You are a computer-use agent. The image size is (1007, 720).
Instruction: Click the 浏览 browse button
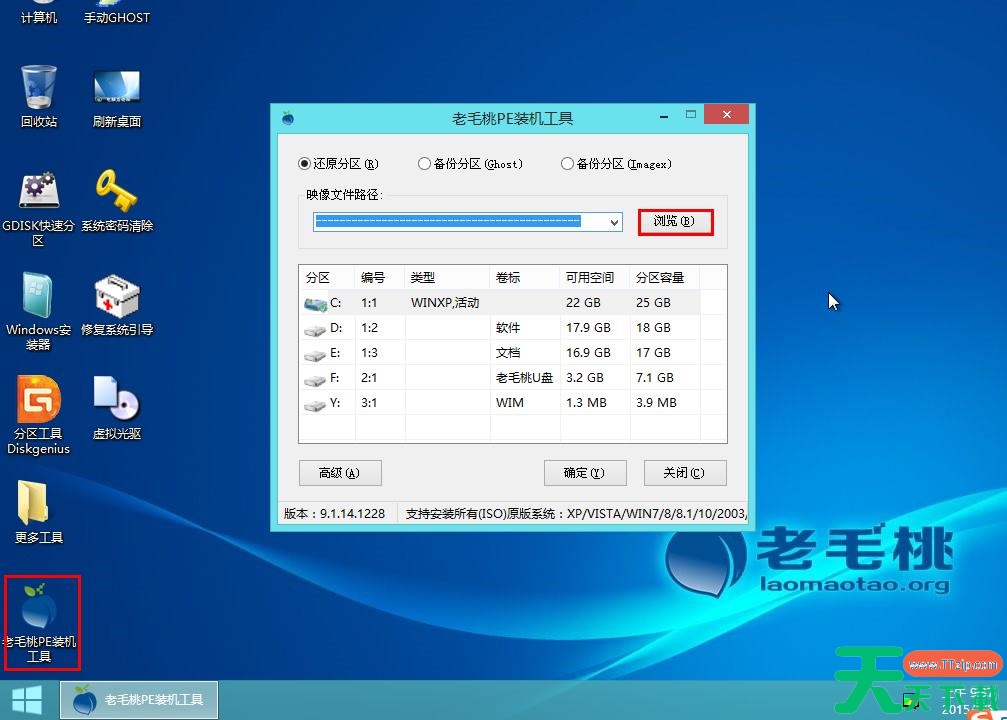click(x=675, y=221)
